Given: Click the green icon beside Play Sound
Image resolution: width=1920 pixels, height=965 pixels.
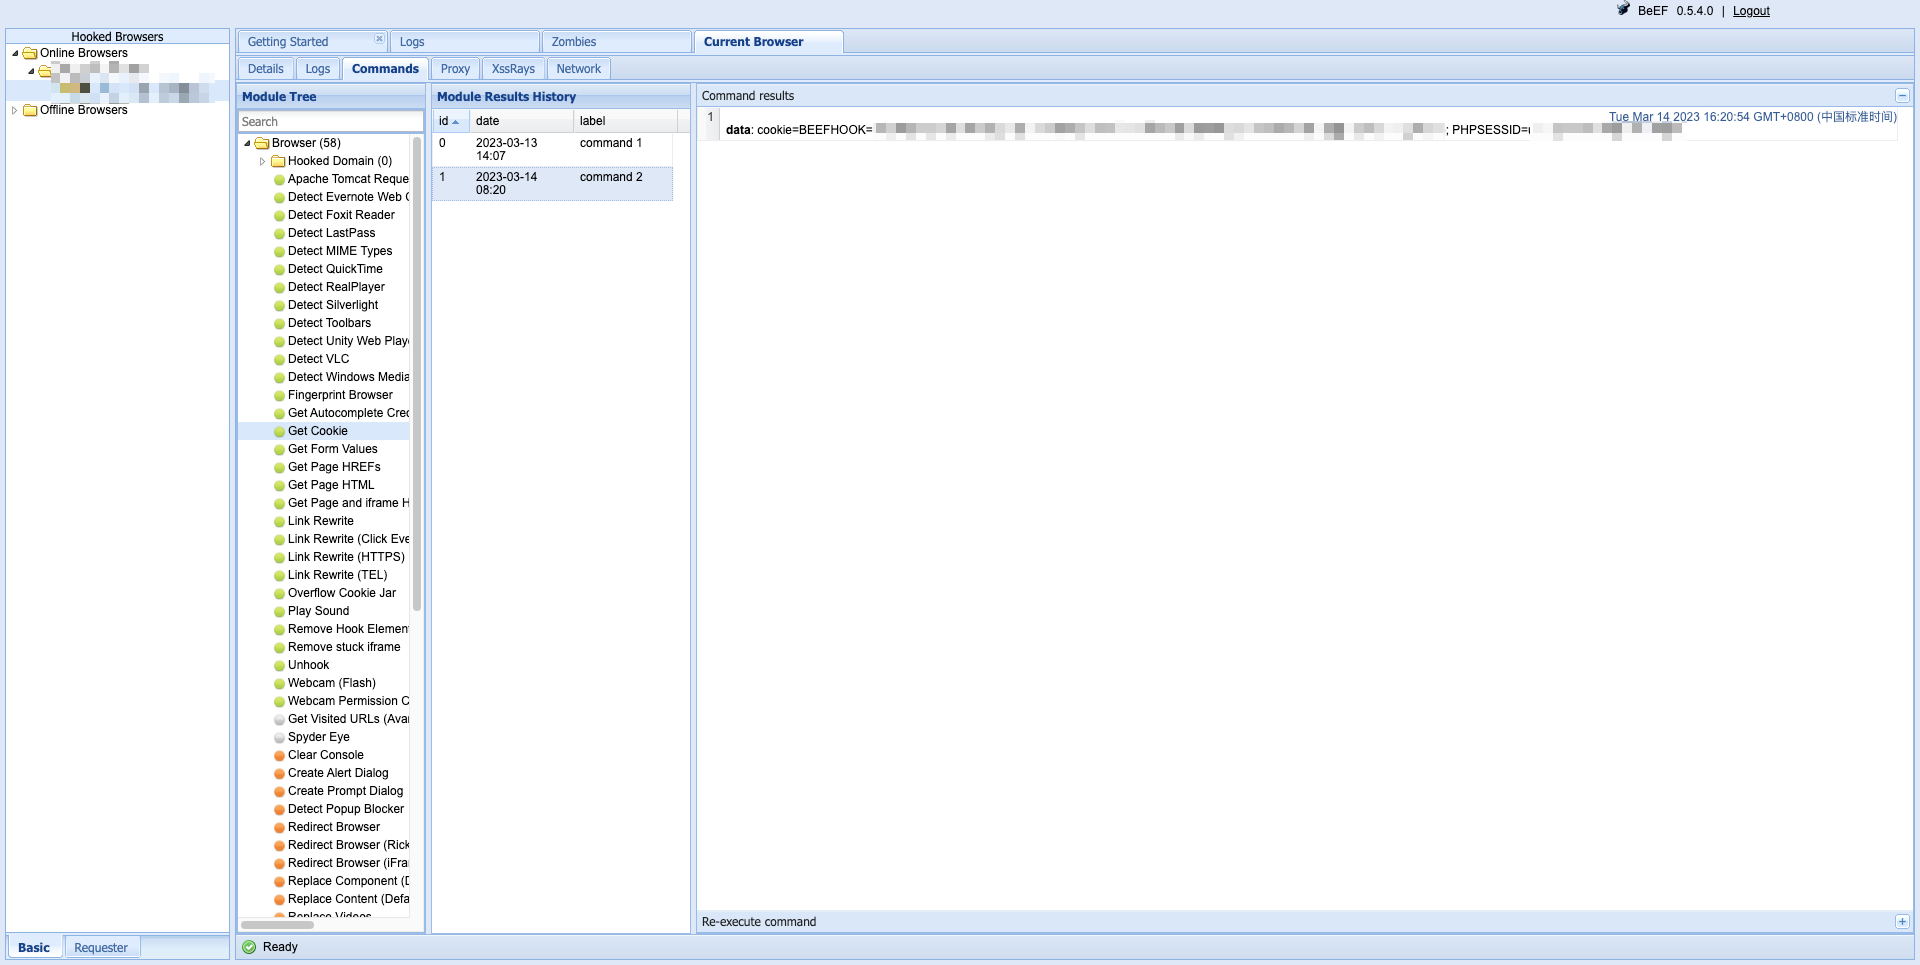Looking at the screenshot, I should [x=280, y=612].
